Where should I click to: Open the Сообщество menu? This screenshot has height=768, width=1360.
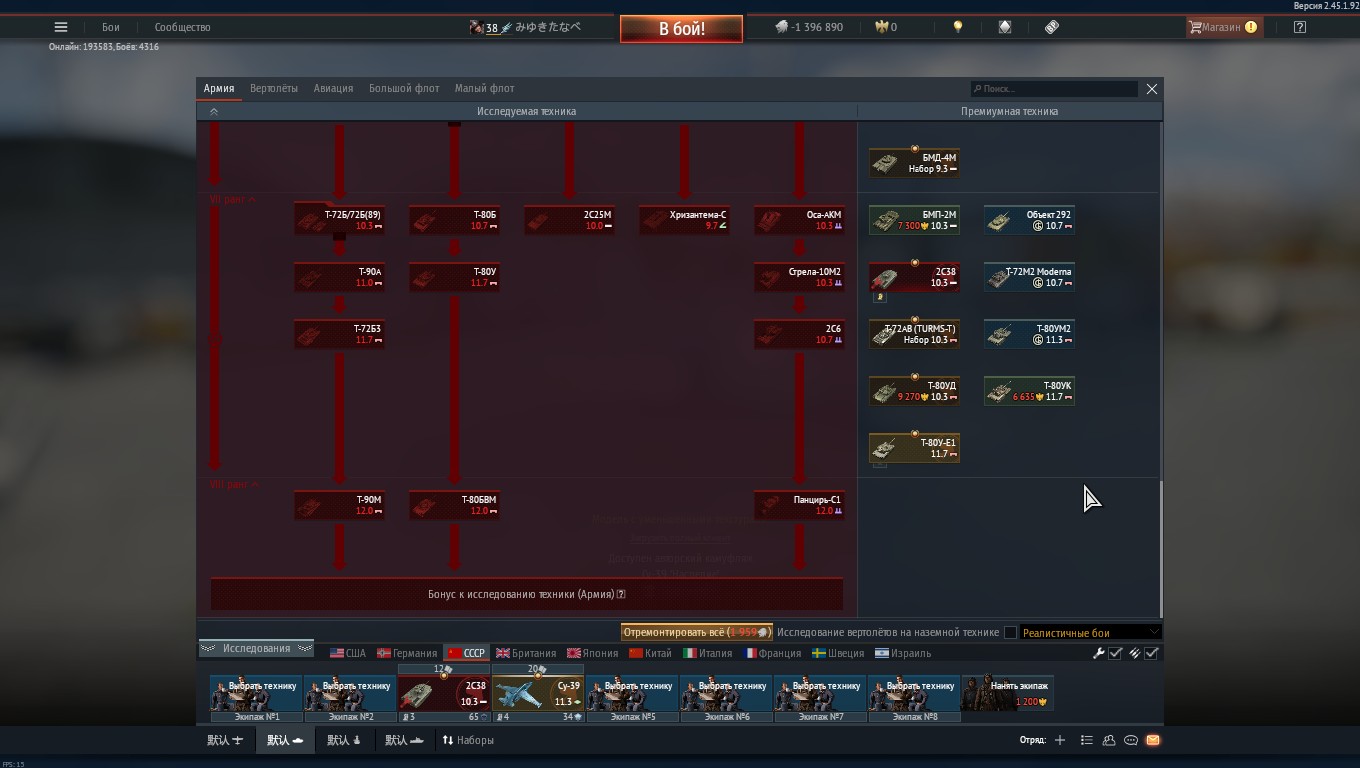point(182,27)
